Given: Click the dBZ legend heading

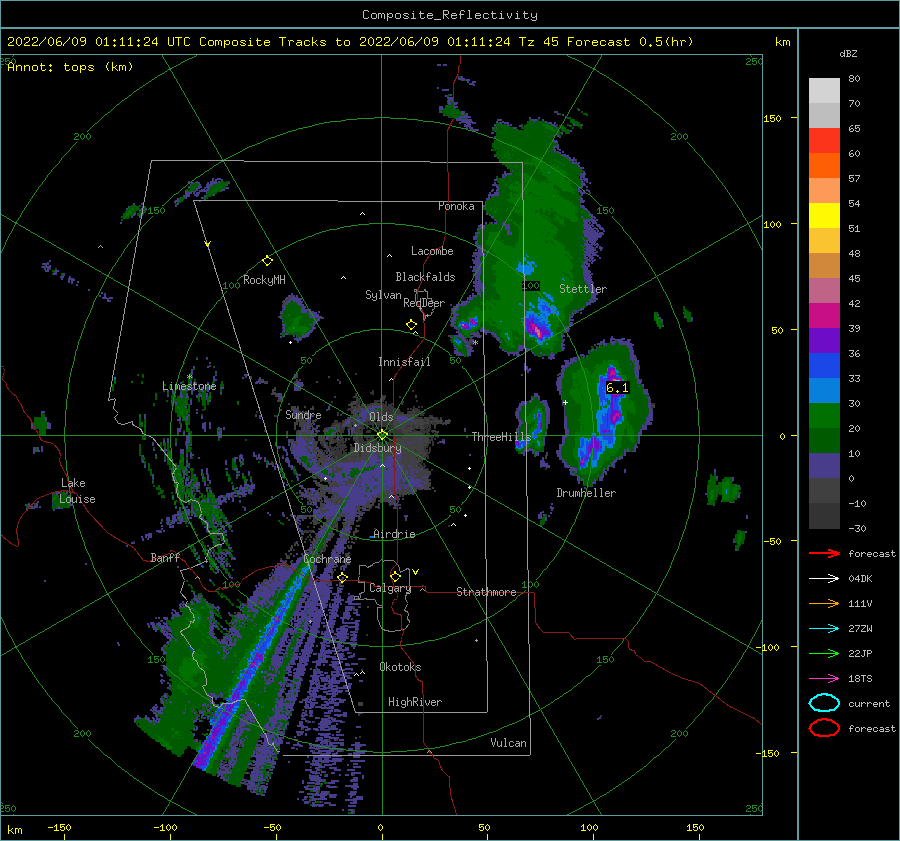Looking at the screenshot, I should point(848,54).
